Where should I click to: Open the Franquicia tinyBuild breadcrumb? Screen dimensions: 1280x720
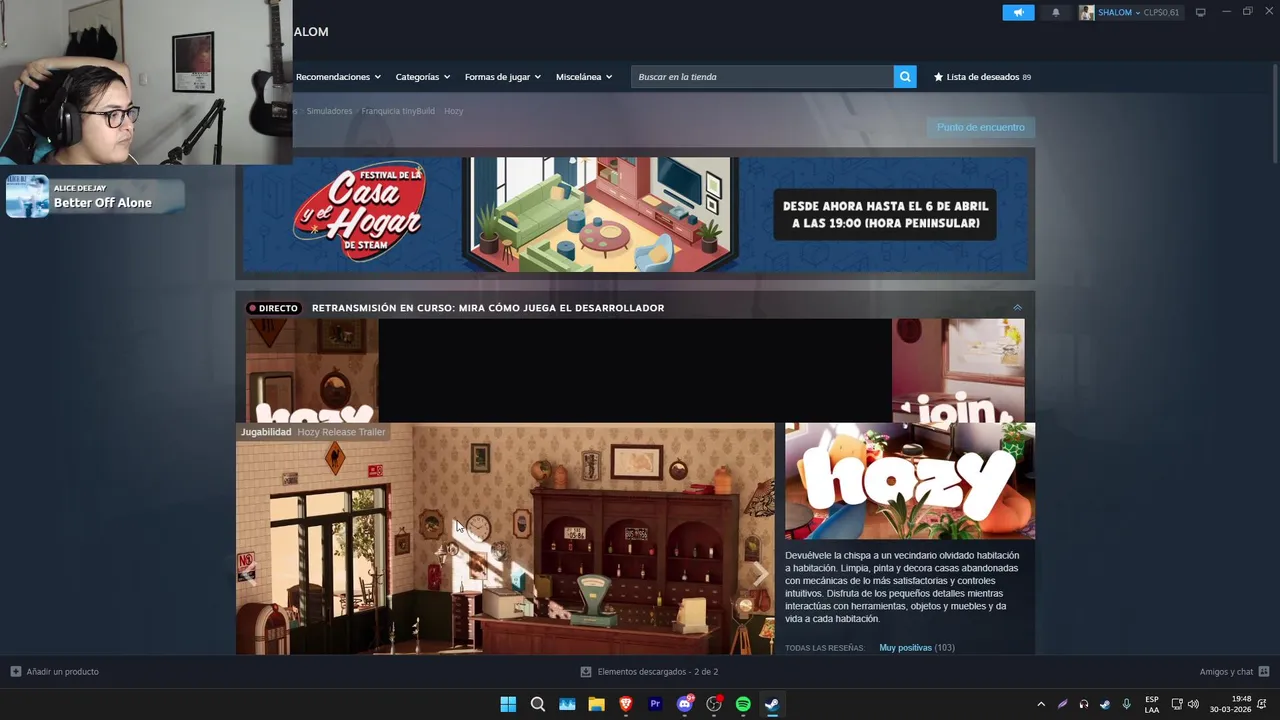(x=398, y=111)
